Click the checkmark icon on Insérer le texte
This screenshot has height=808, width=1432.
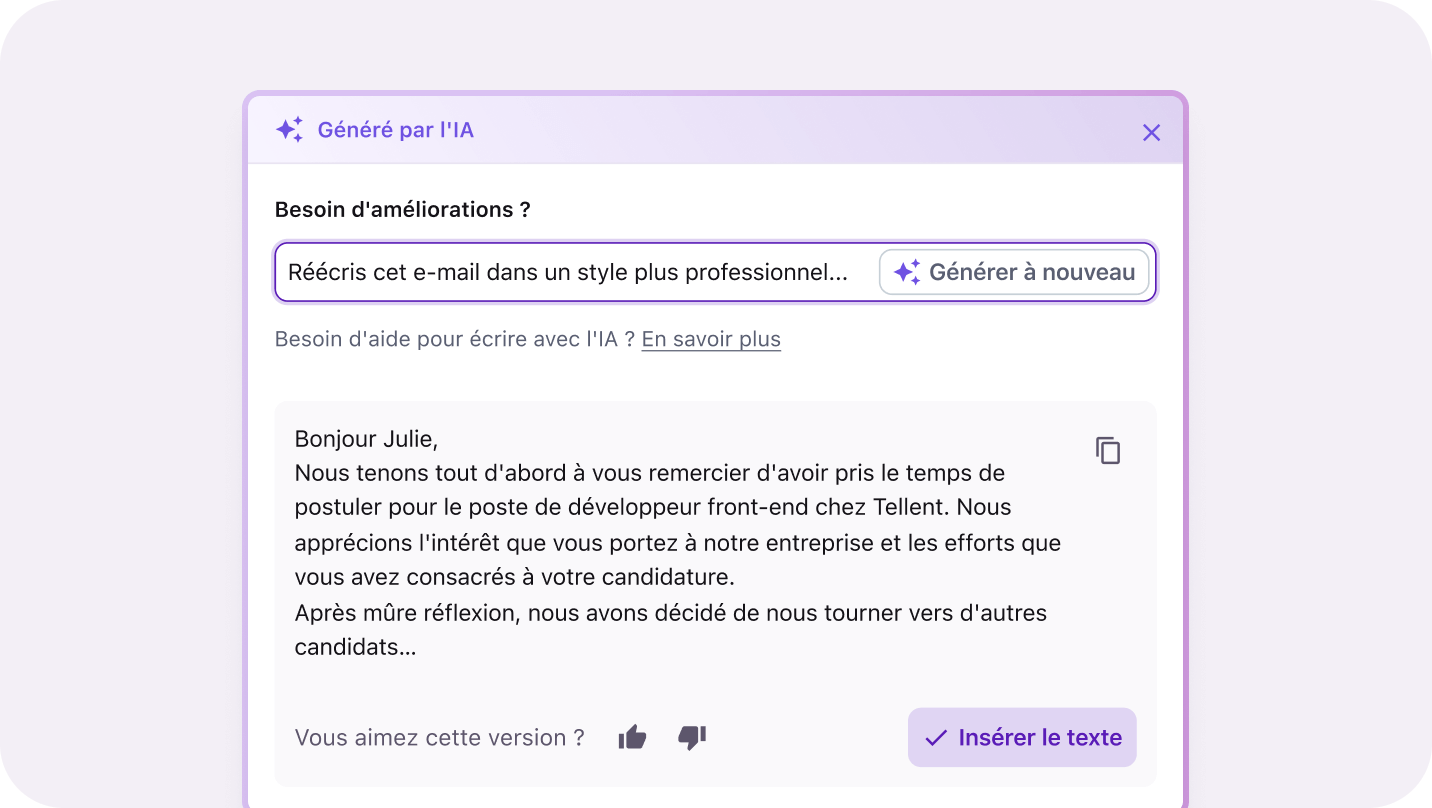[934, 737]
